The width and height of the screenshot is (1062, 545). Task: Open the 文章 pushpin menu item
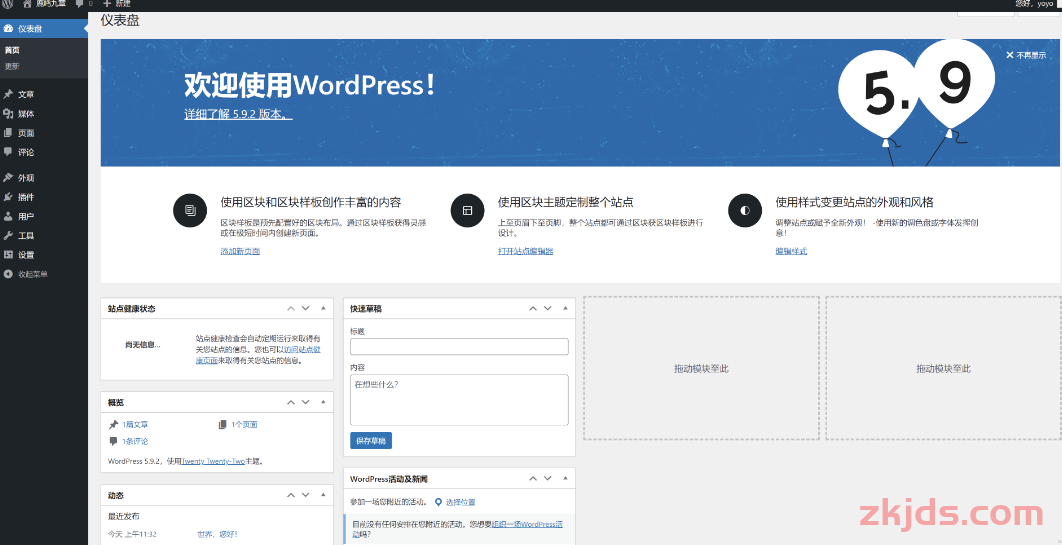click(44, 95)
